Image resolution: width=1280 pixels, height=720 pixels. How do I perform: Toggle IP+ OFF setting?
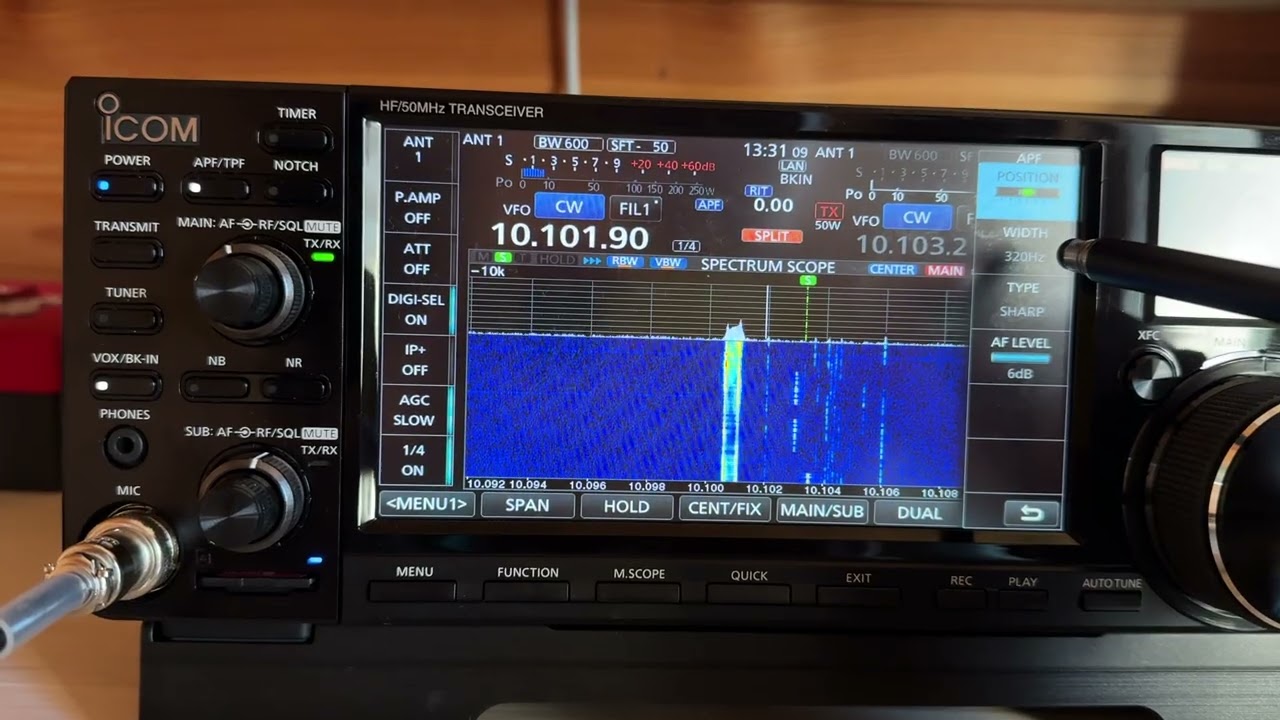click(416, 359)
